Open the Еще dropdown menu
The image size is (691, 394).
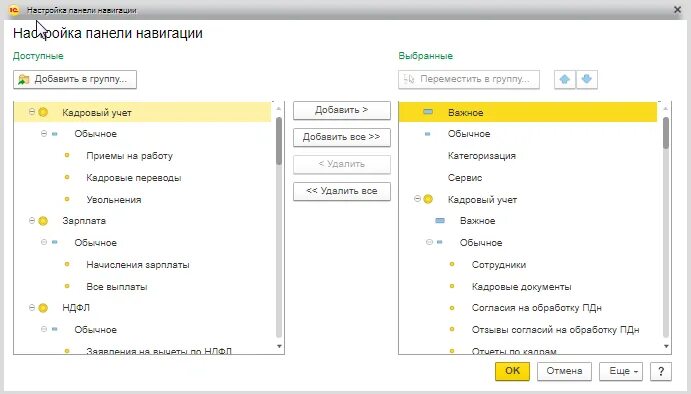[x=621, y=371]
